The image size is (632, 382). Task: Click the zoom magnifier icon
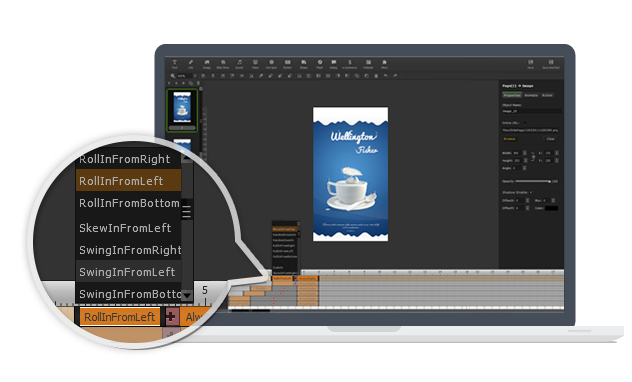coord(173,76)
